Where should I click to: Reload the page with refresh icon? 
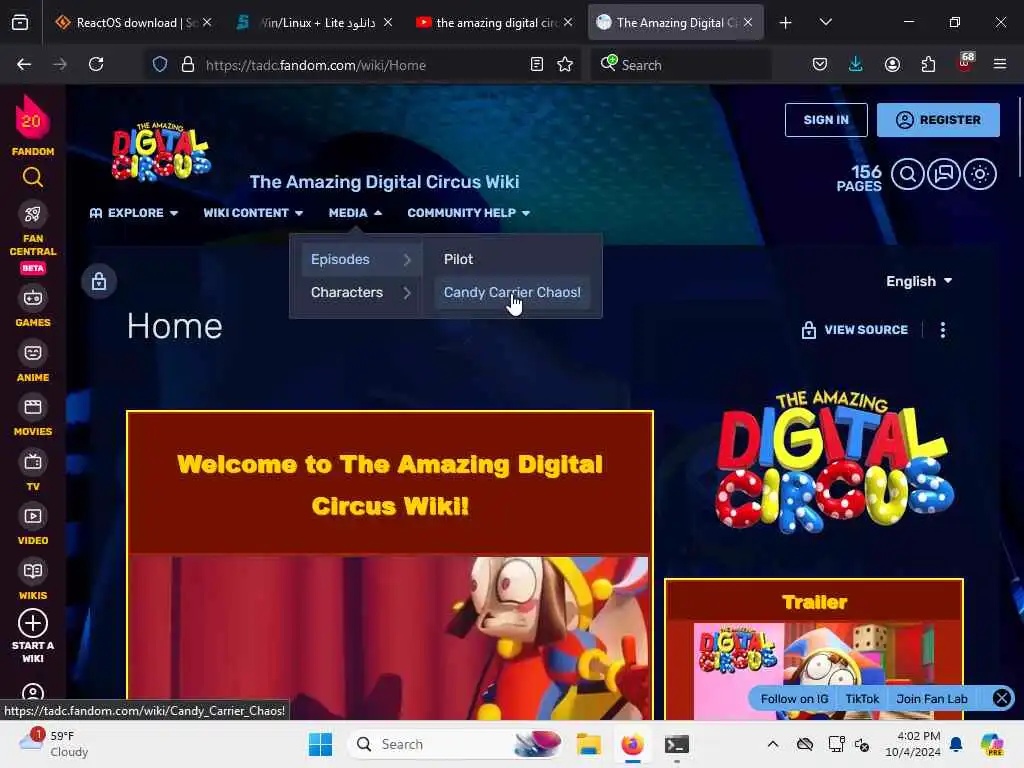[x=96, y=64]
